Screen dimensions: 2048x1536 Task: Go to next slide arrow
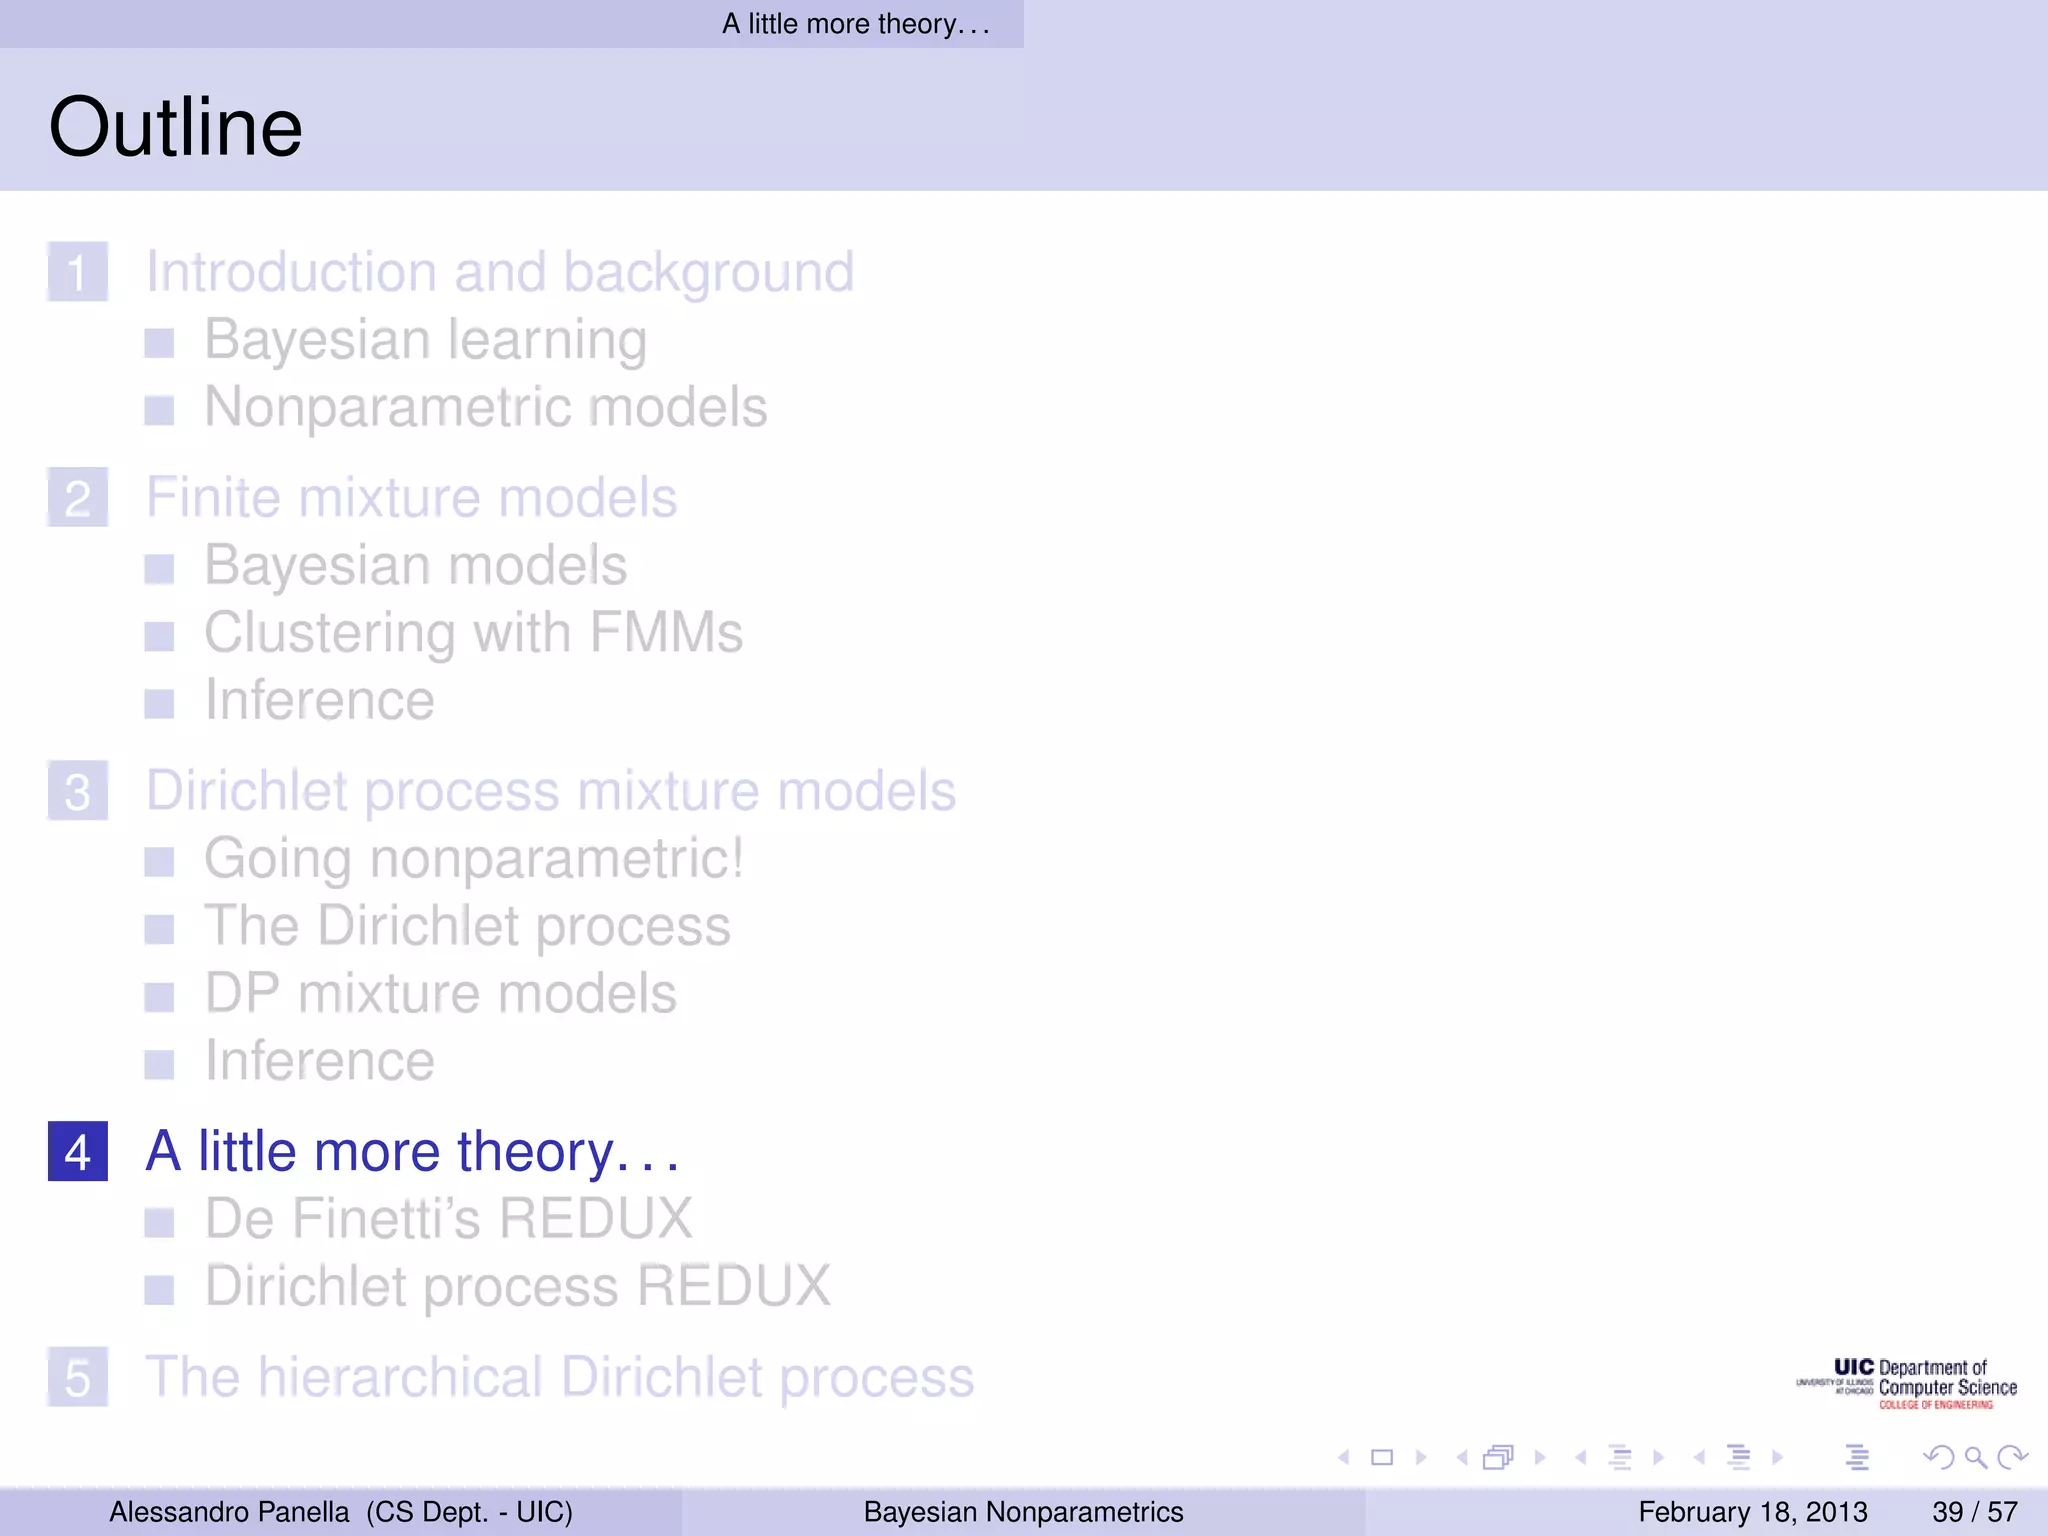click(1421, 1457)
